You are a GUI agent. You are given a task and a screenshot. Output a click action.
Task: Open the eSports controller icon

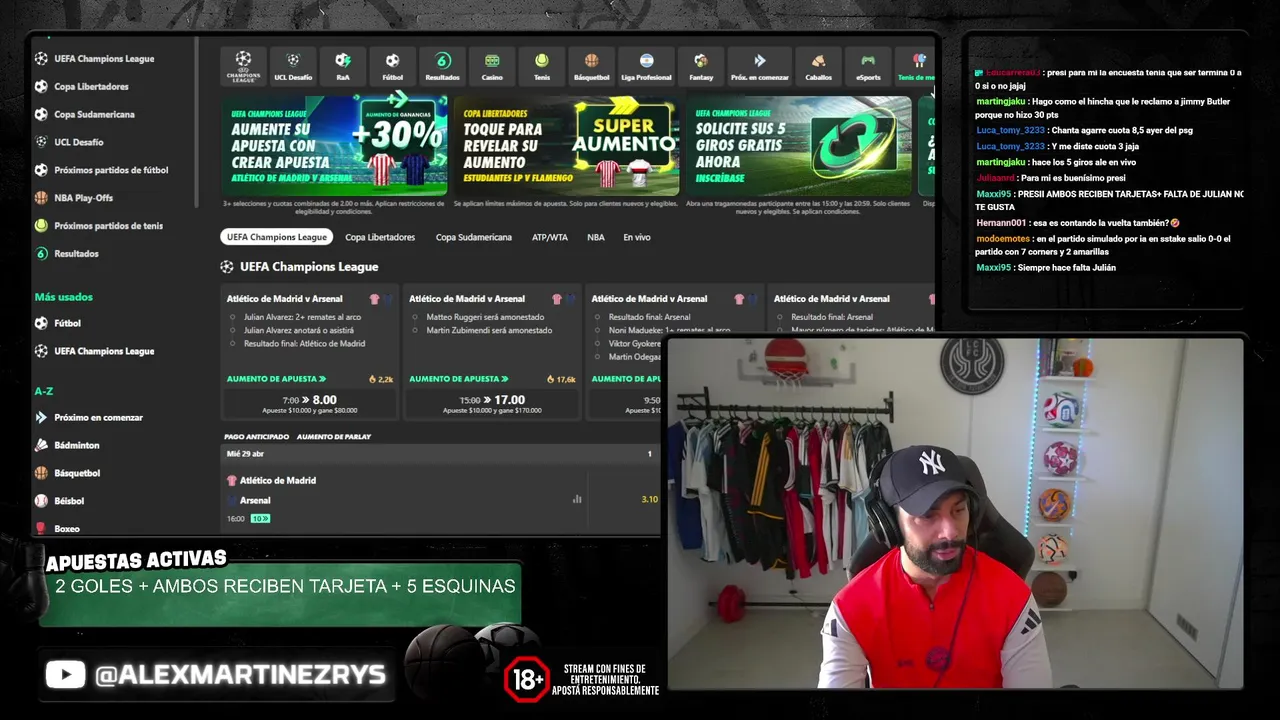click(x=868, y=66)
